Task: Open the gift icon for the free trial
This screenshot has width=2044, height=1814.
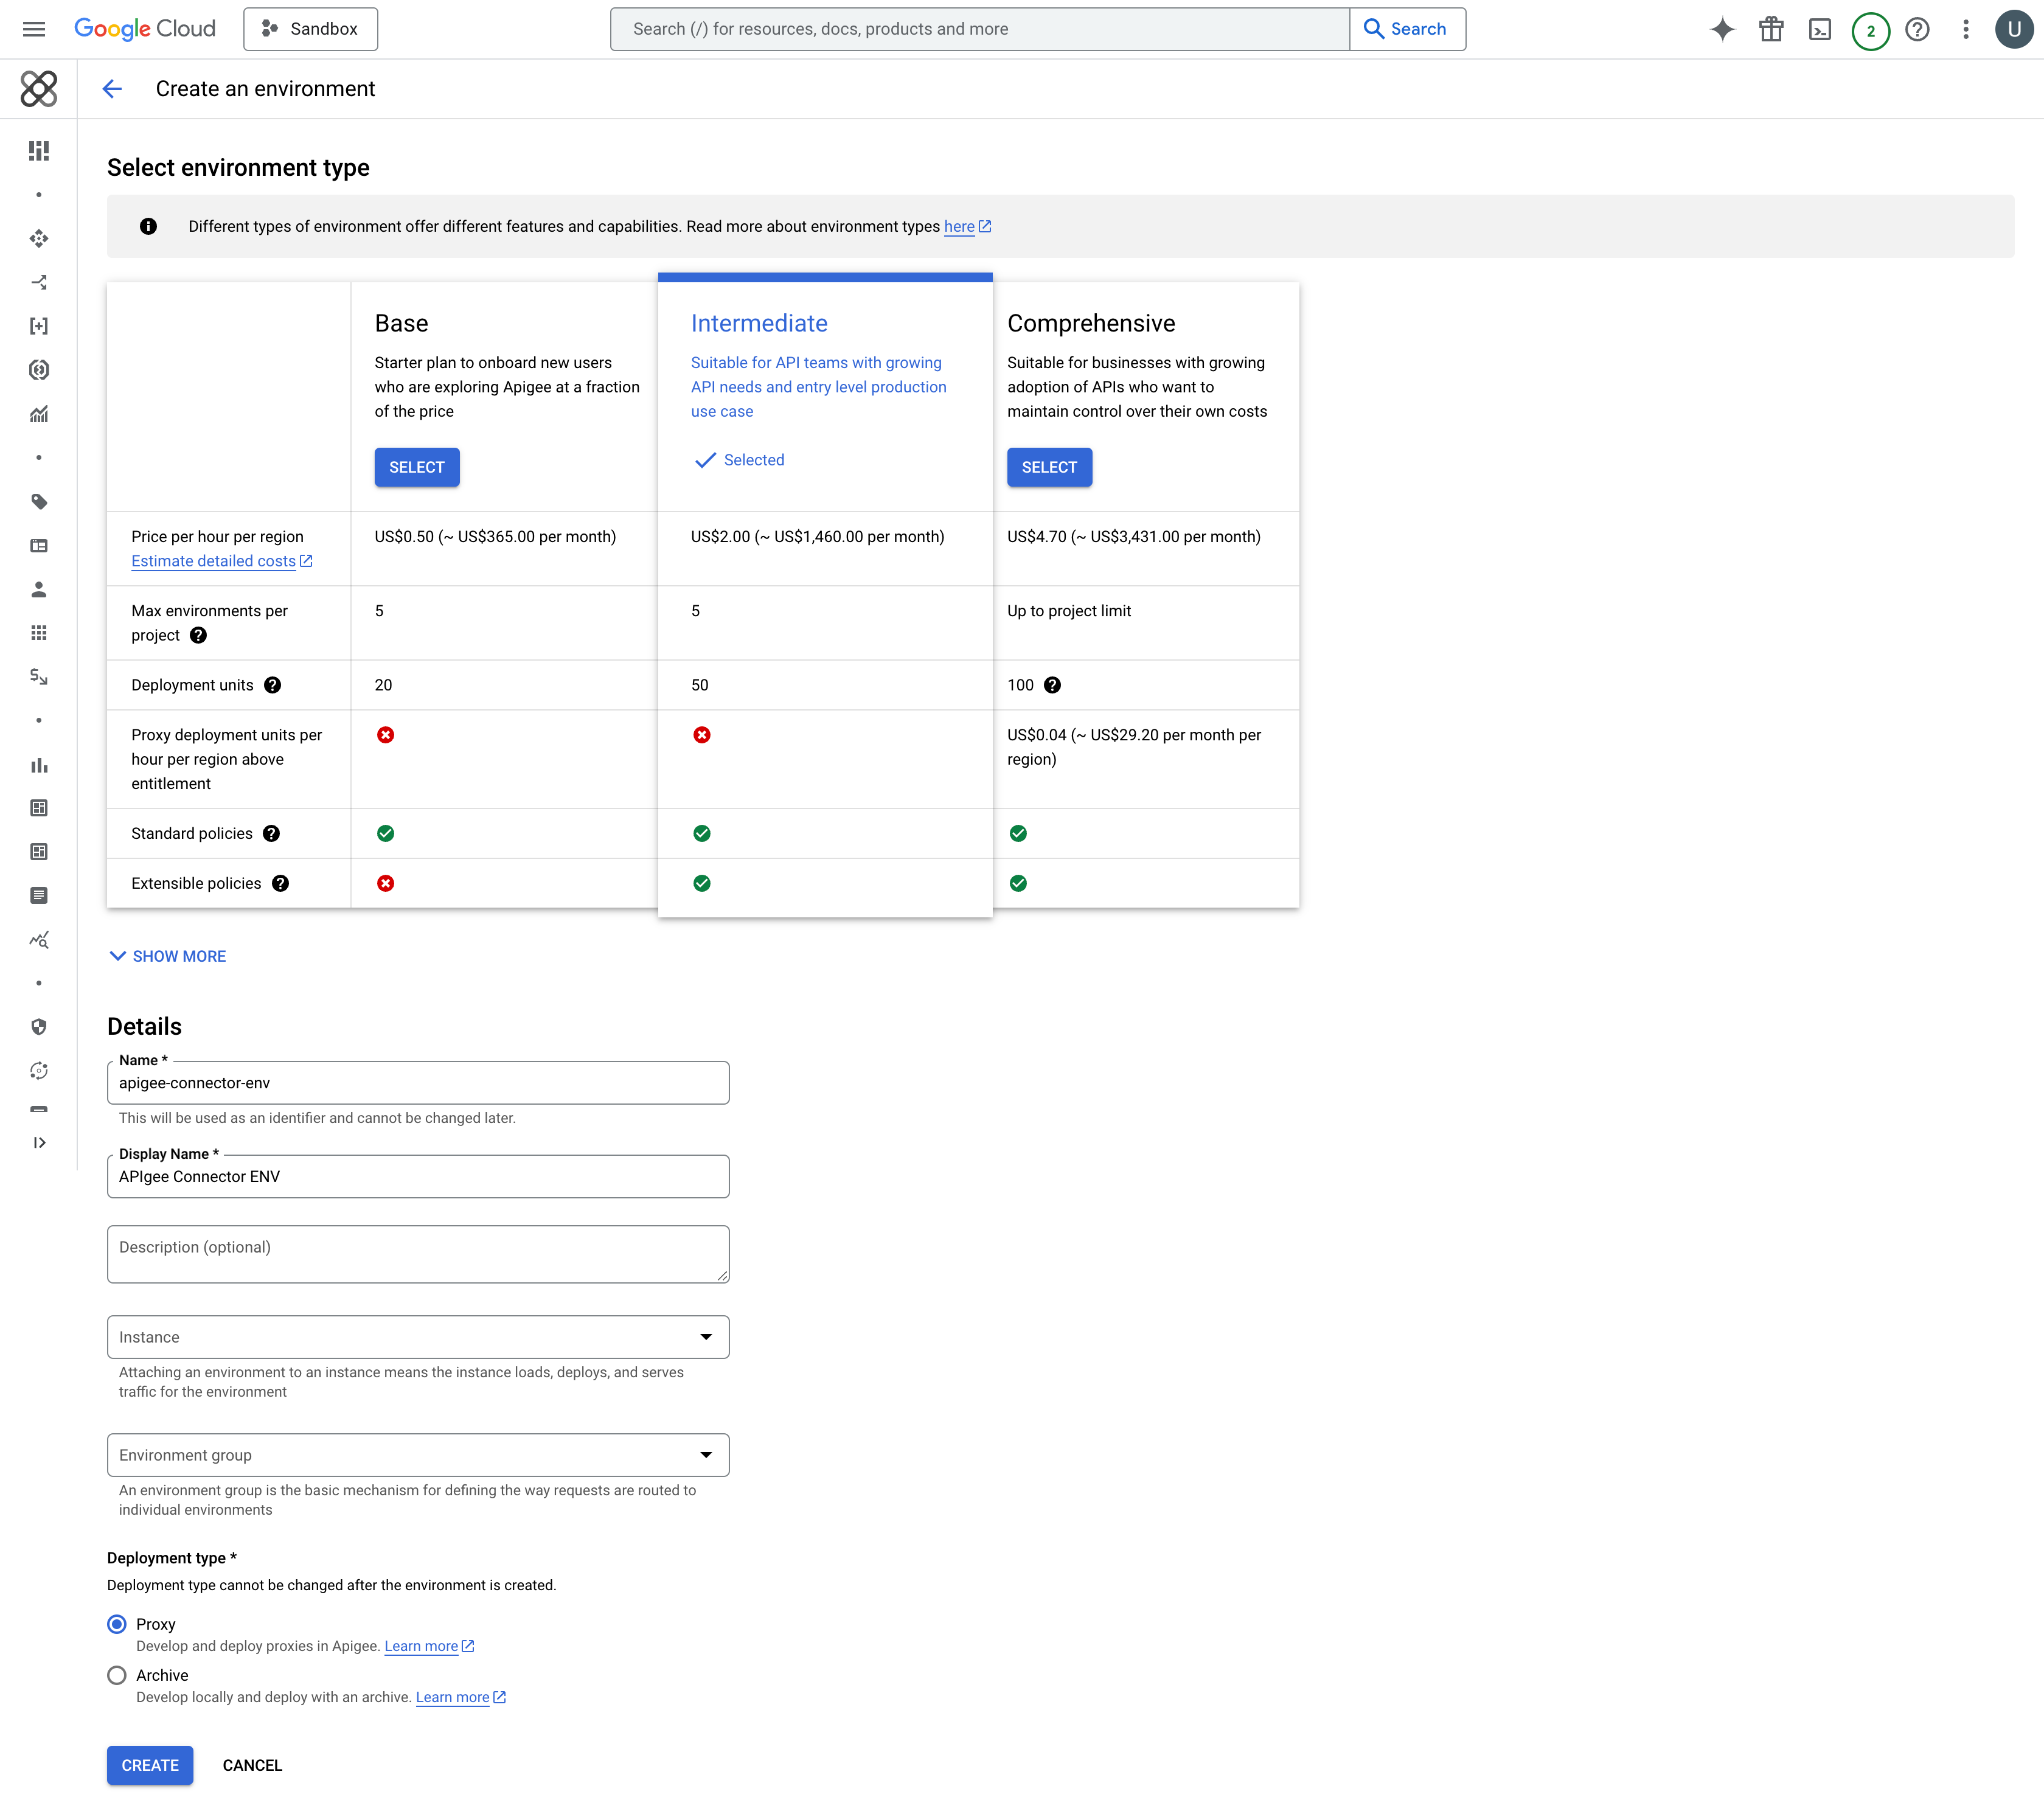Action: (x=1771, y=29)
